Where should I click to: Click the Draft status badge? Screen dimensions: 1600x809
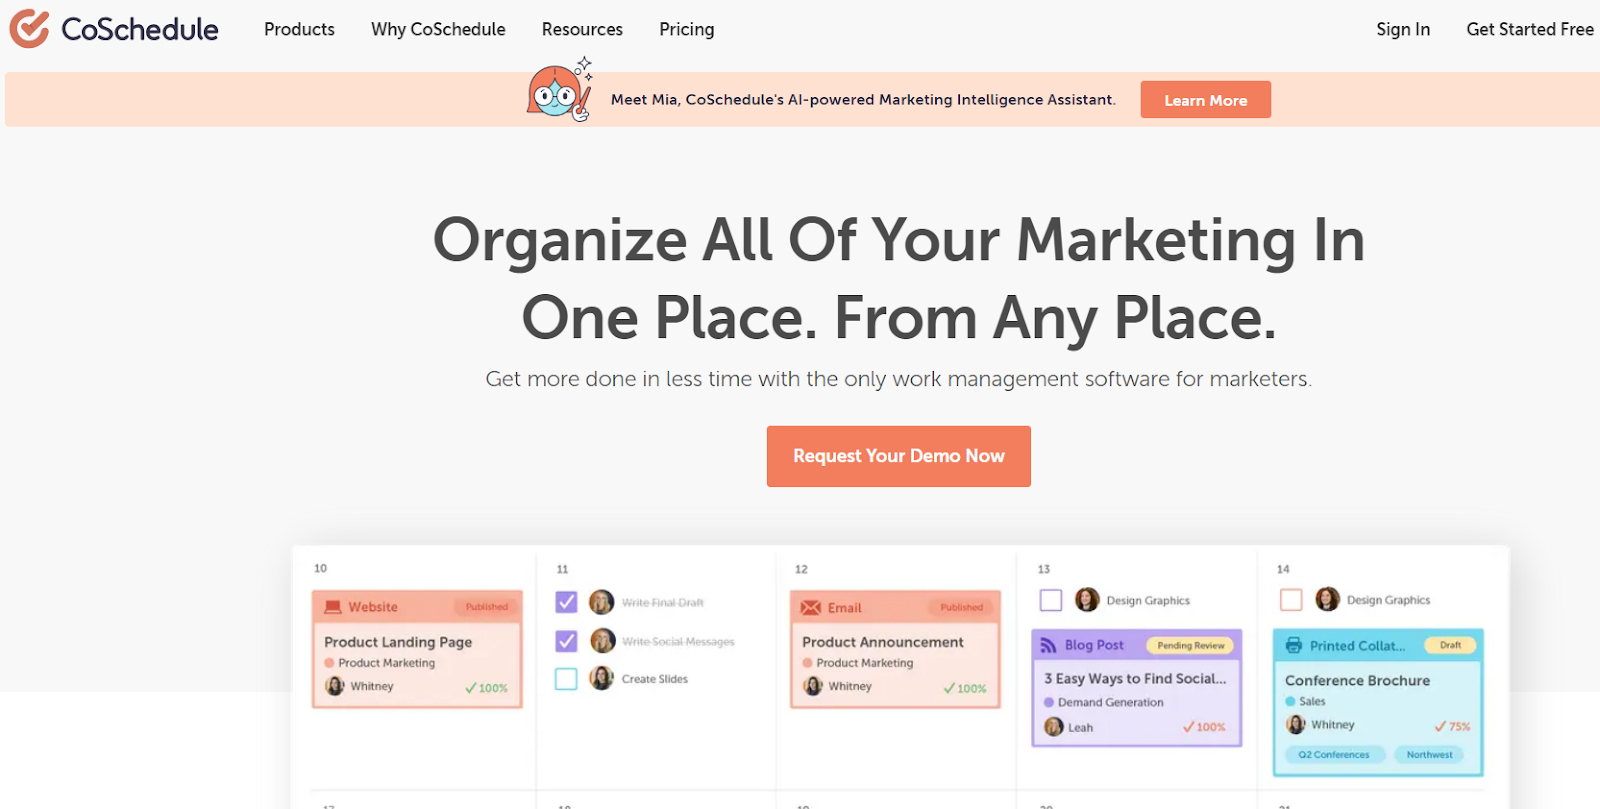coord(1450,646)
